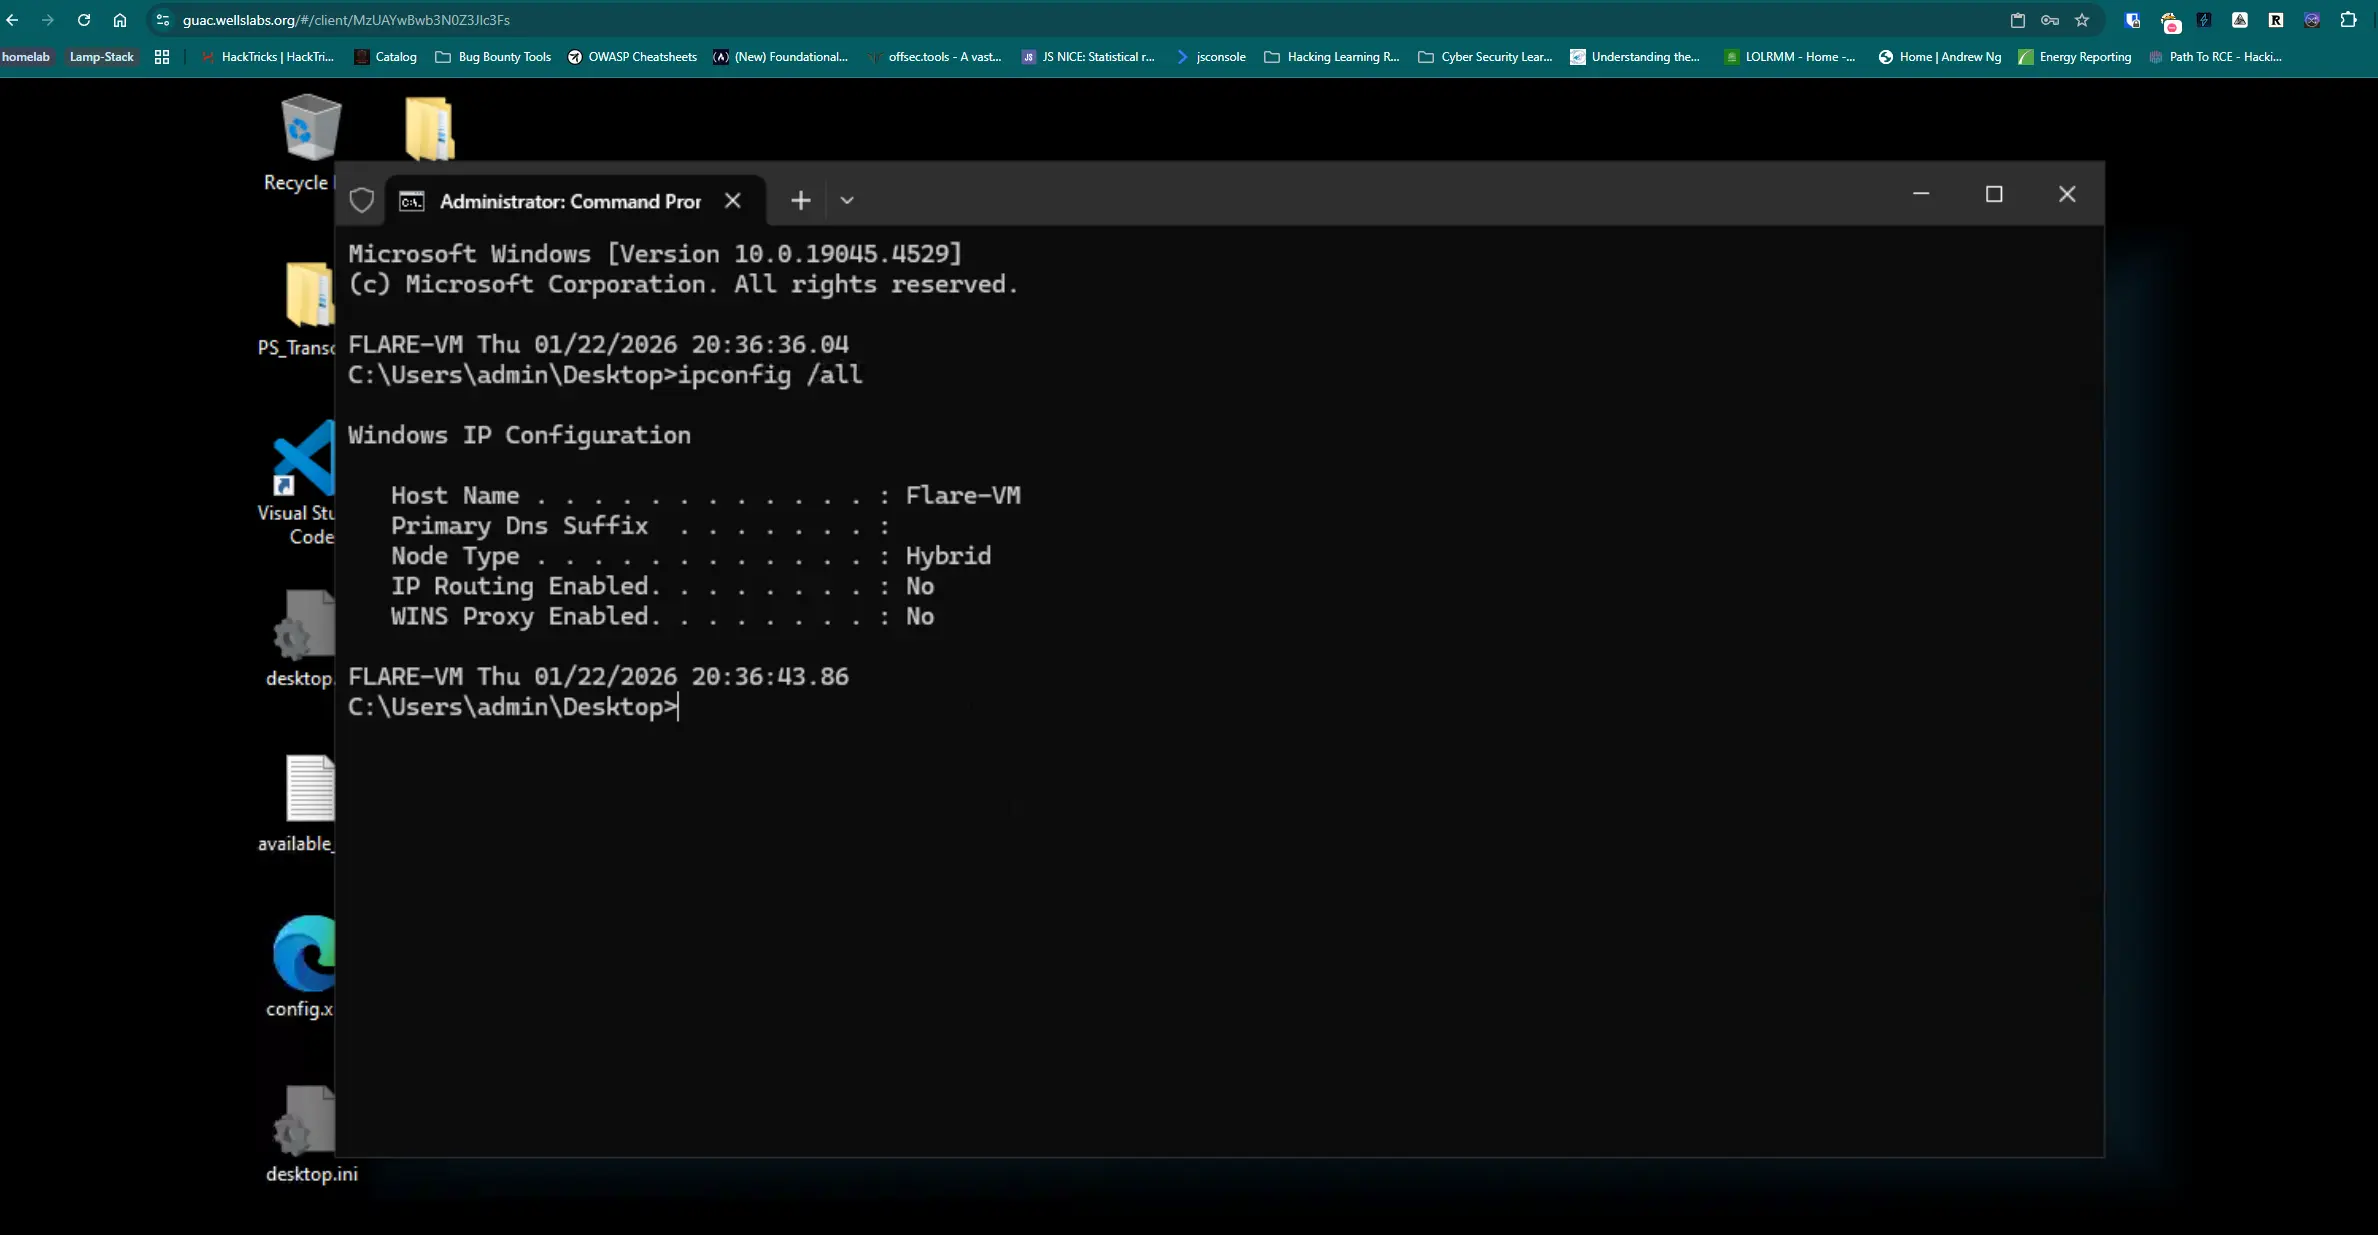Screen dimensions: 2378x1235
Task: Open the browser Extensions puzzle-piece icon
Action: 2348,20
